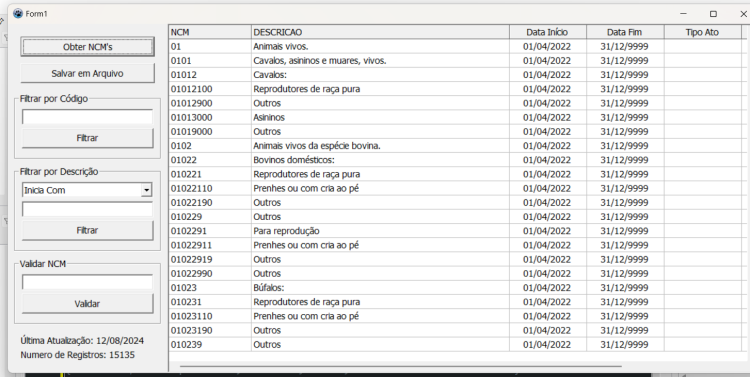Select the DESCRICAO column header

tap(380, 33)
